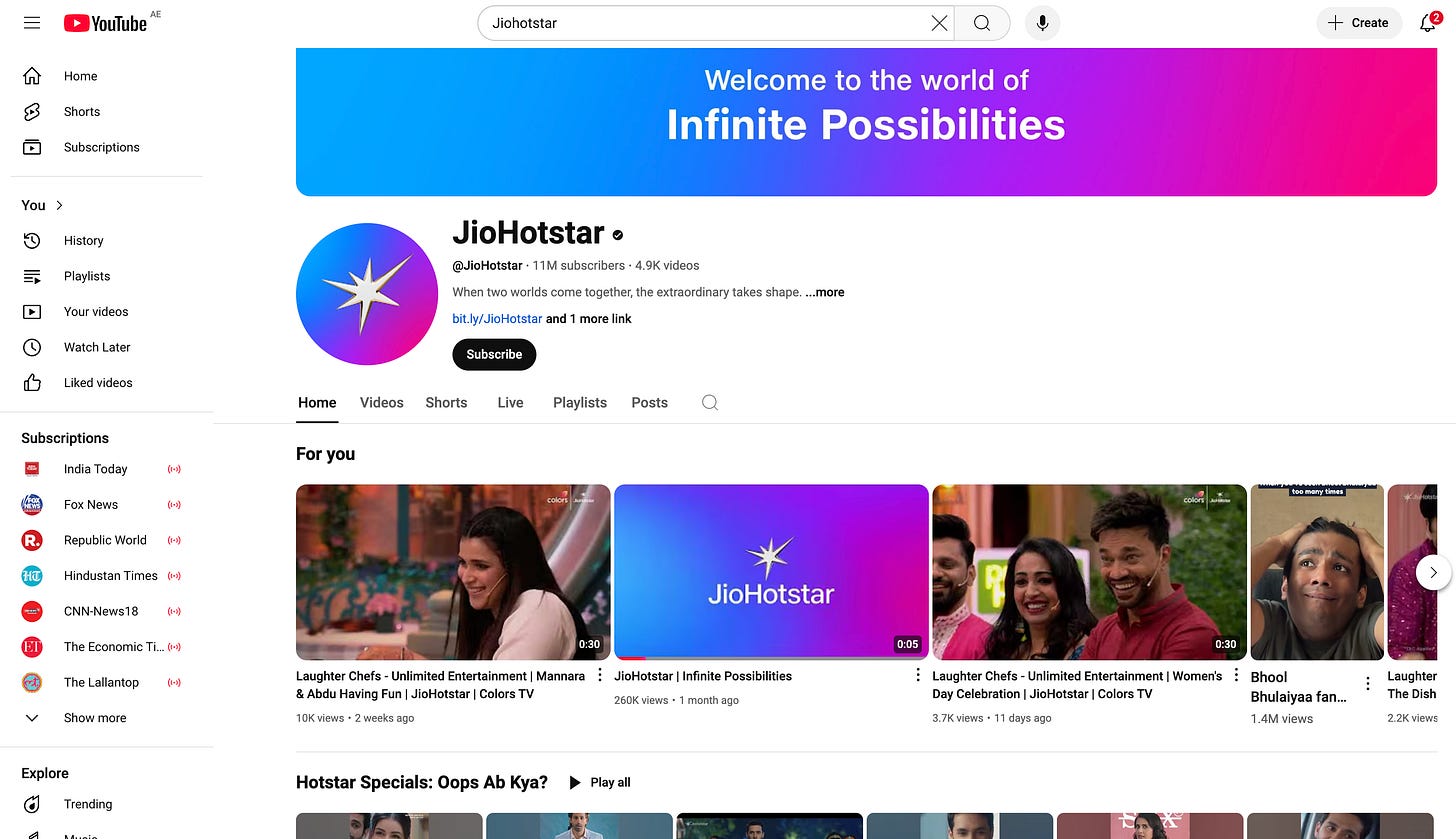Click the Explore section heading
1456x839 pixels.
click(x=45, y=773)
